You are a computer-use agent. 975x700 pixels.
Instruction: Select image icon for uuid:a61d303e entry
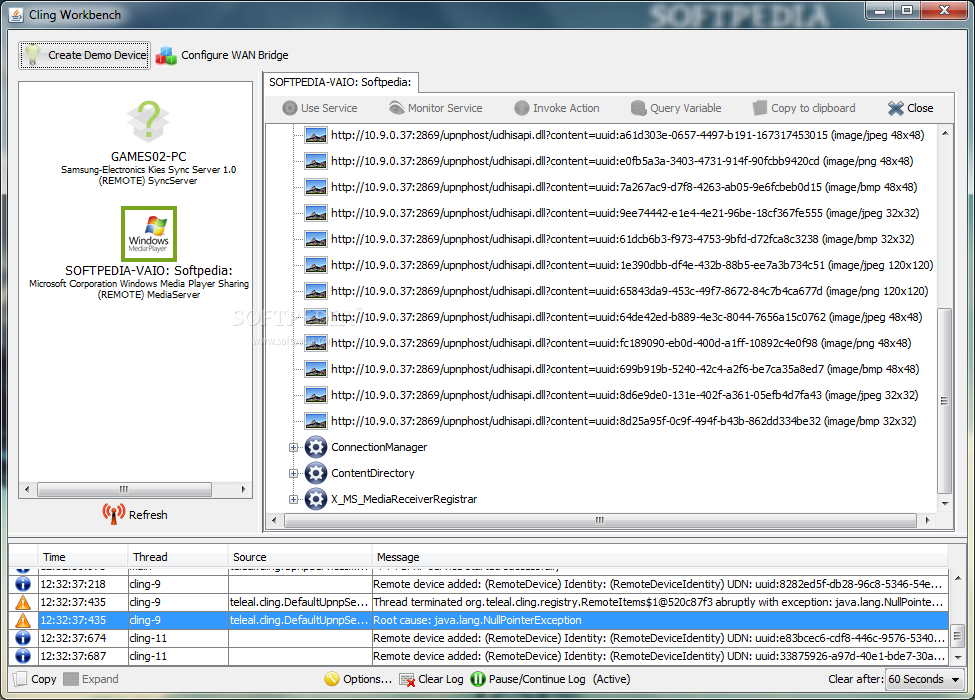(316, 135)
